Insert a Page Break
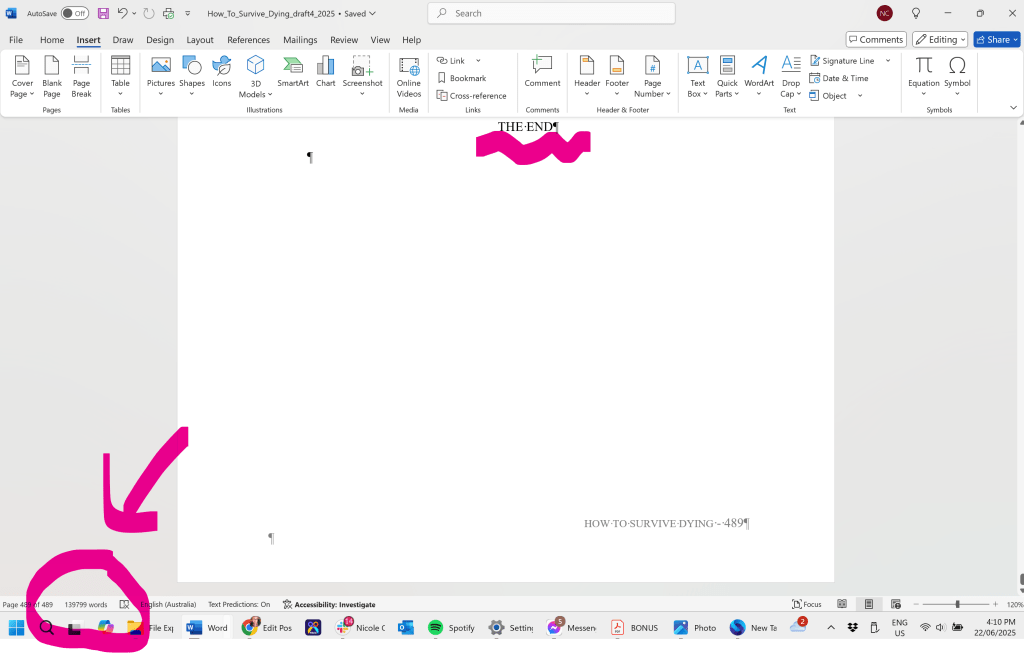The height and width of the screenshot is (653, 1024). [81, 76]
